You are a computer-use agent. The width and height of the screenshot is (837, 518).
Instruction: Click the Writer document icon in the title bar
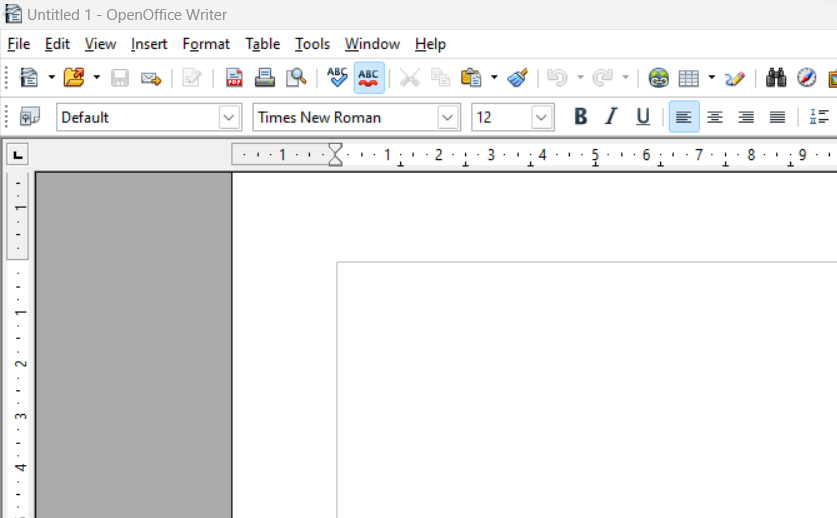pos(13,14)
